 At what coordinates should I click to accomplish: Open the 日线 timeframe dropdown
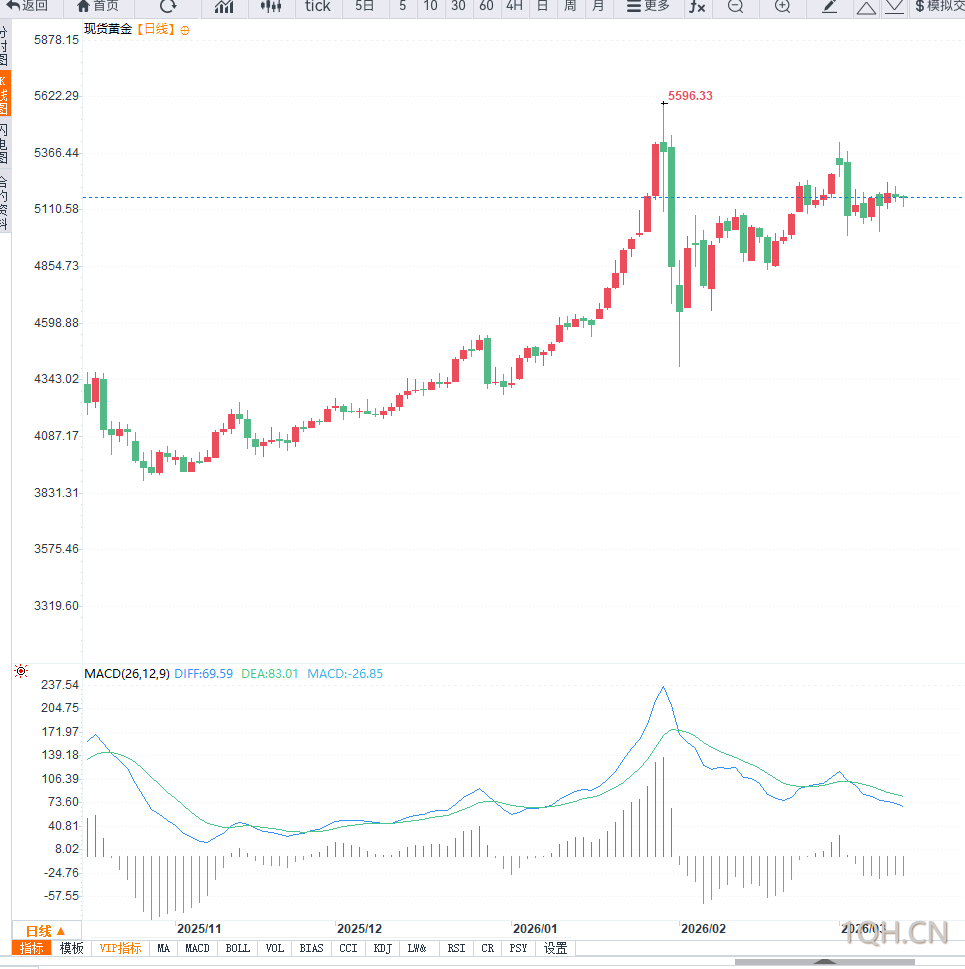coord(42,931)
